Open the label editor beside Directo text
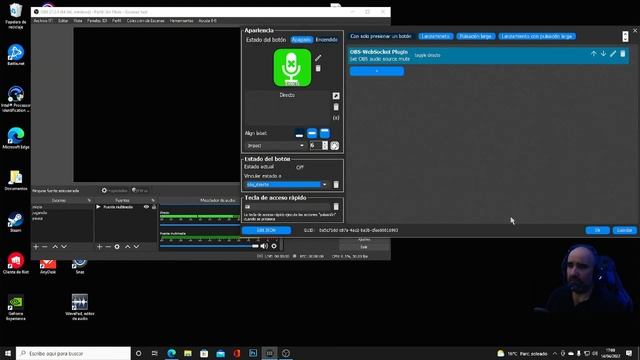Viewport: 640px width, 360px height. point(336,96)
